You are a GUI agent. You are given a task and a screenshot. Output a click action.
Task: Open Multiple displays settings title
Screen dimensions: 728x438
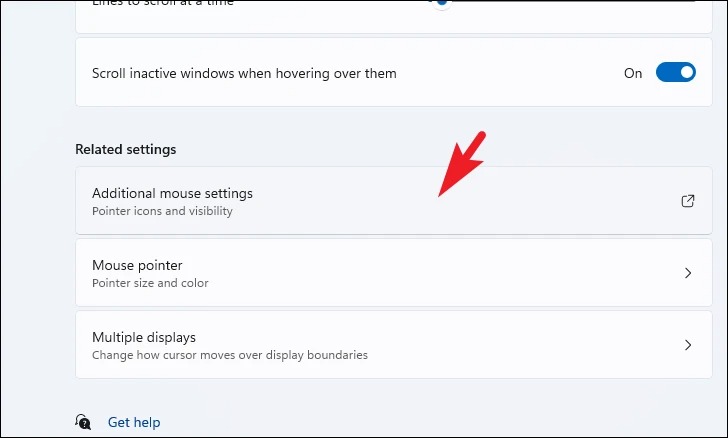coord(144,337)
